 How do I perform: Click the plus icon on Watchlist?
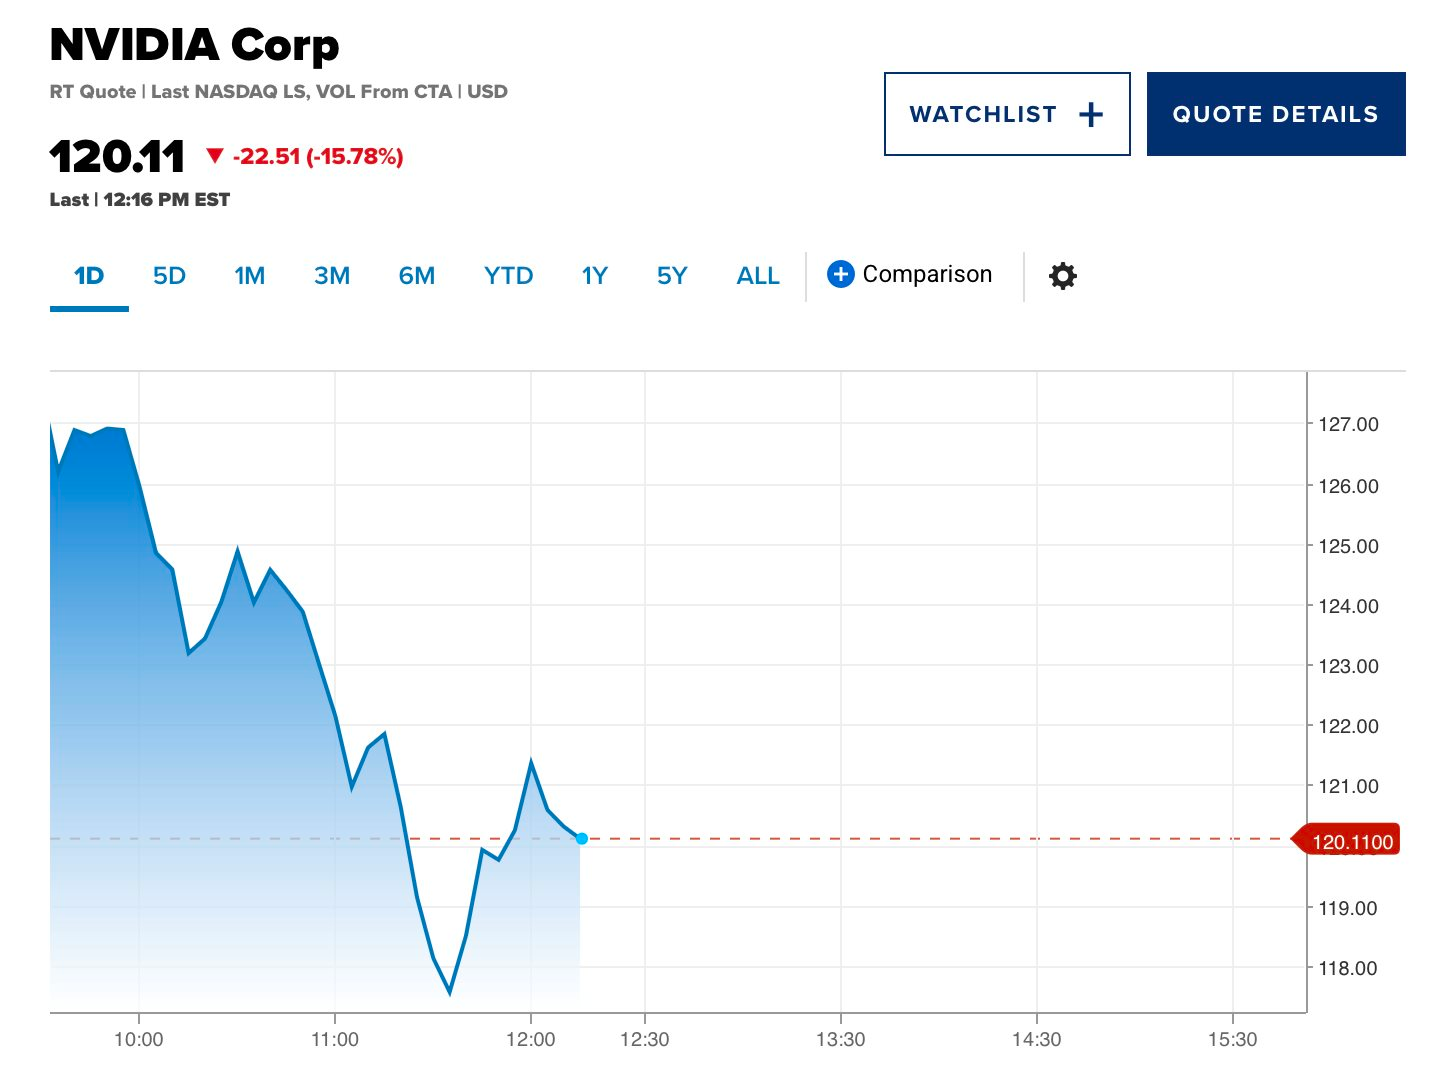[x=1091, y=115]
